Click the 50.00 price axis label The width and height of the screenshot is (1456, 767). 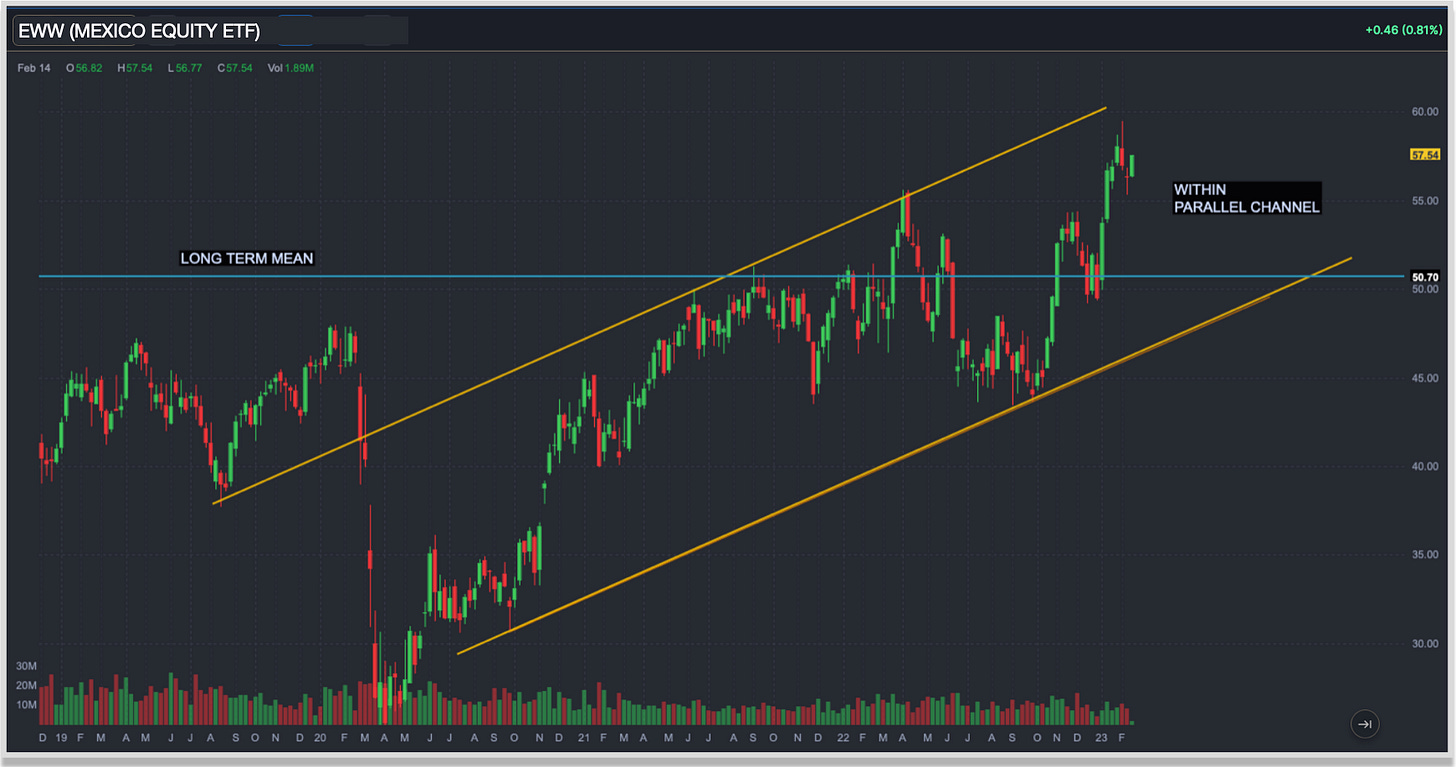(1424, 289)
